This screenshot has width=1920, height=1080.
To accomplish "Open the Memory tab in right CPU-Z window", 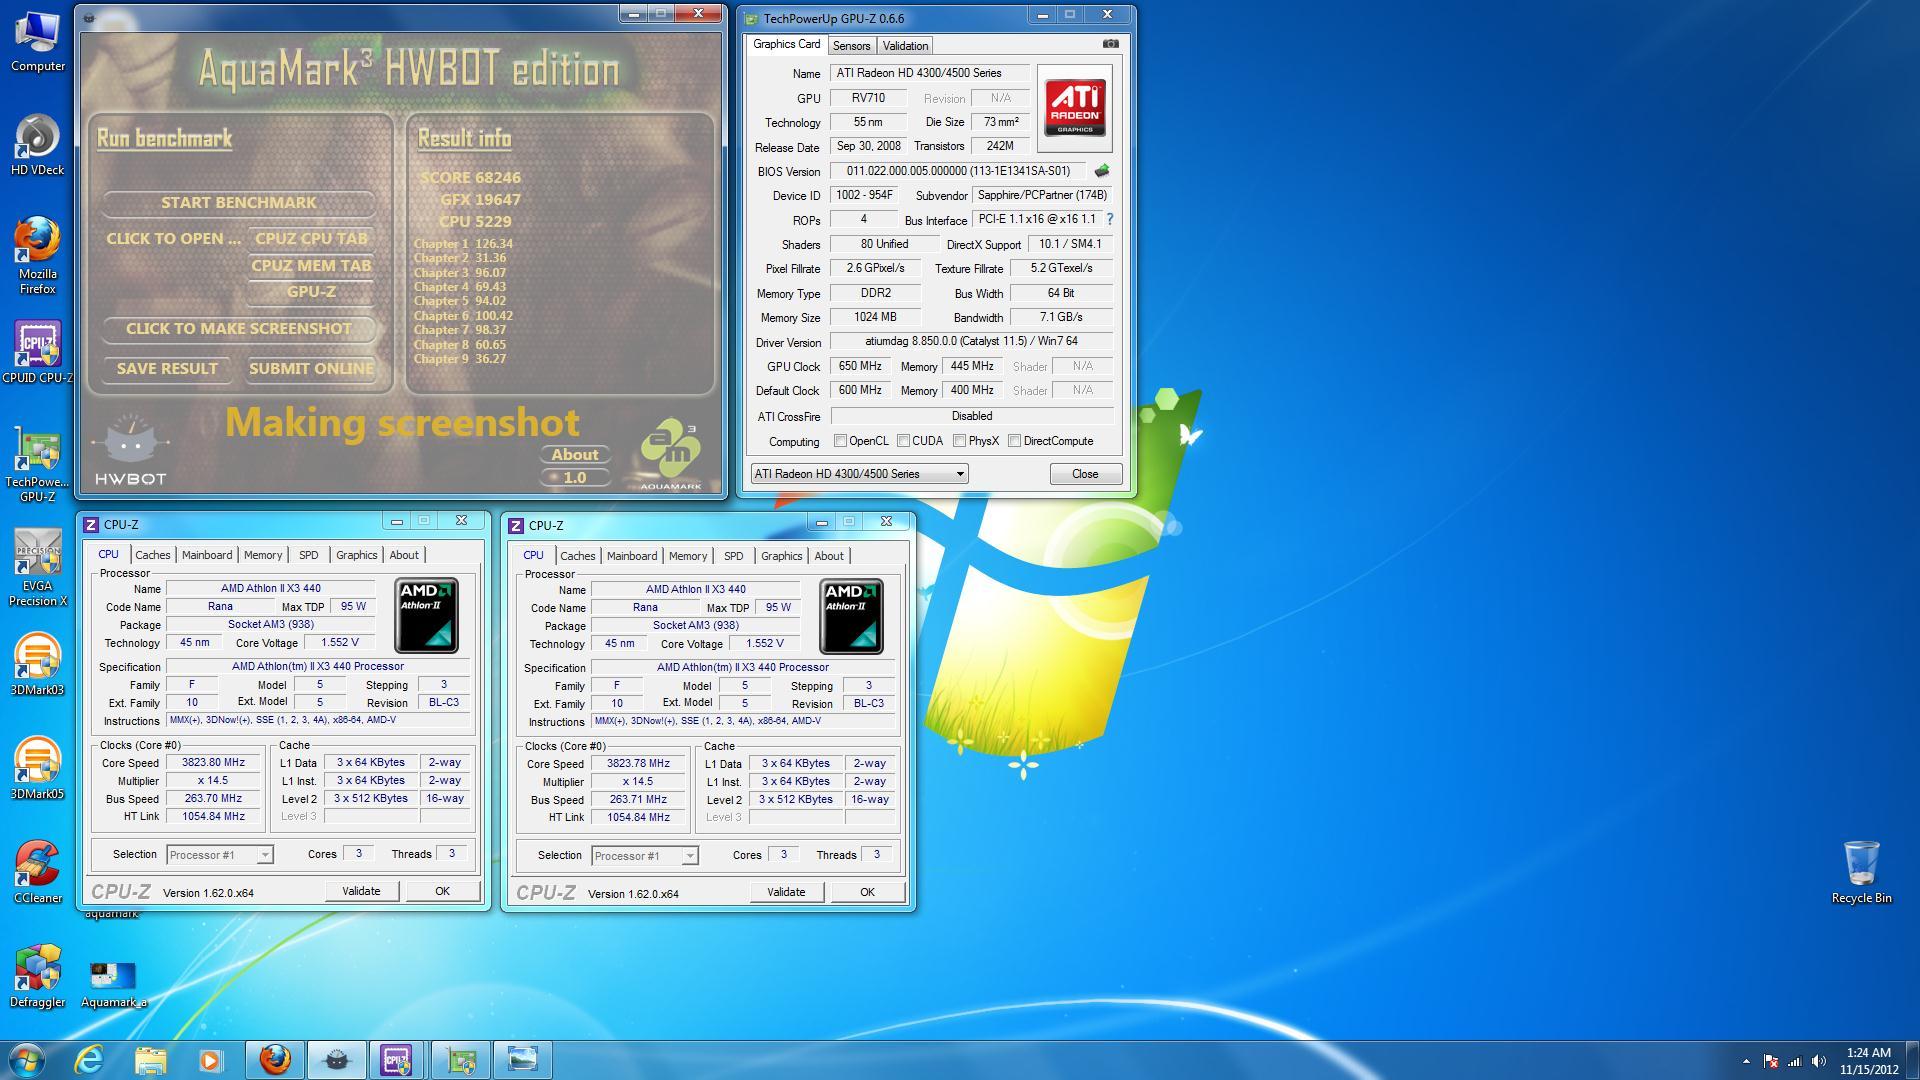I will pyautogui.click(x=688, y=556).
